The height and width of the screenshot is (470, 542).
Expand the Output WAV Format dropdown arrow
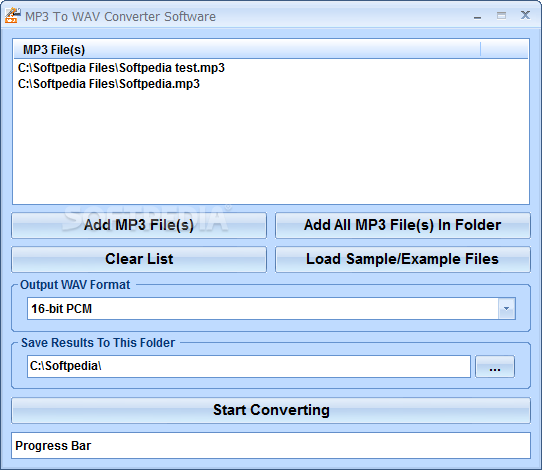(507, 308)
